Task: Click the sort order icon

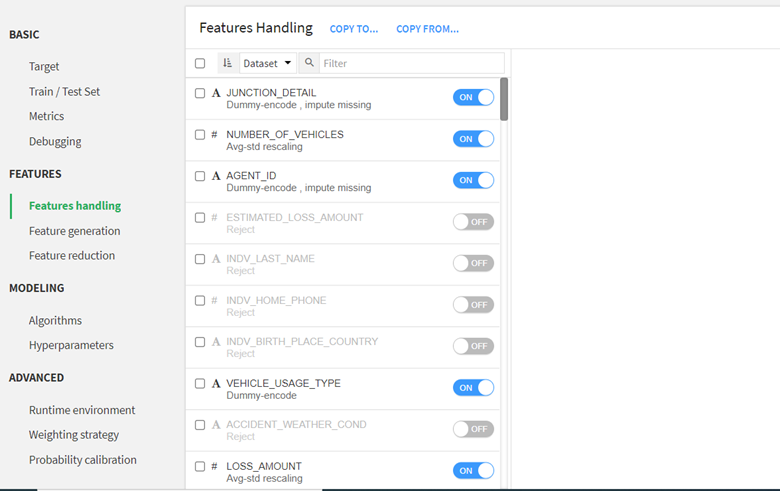Action: [227, 63]
